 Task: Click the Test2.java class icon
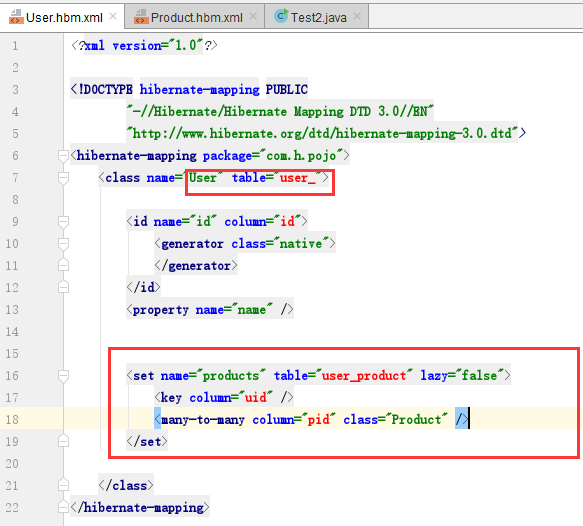[281, 16]
